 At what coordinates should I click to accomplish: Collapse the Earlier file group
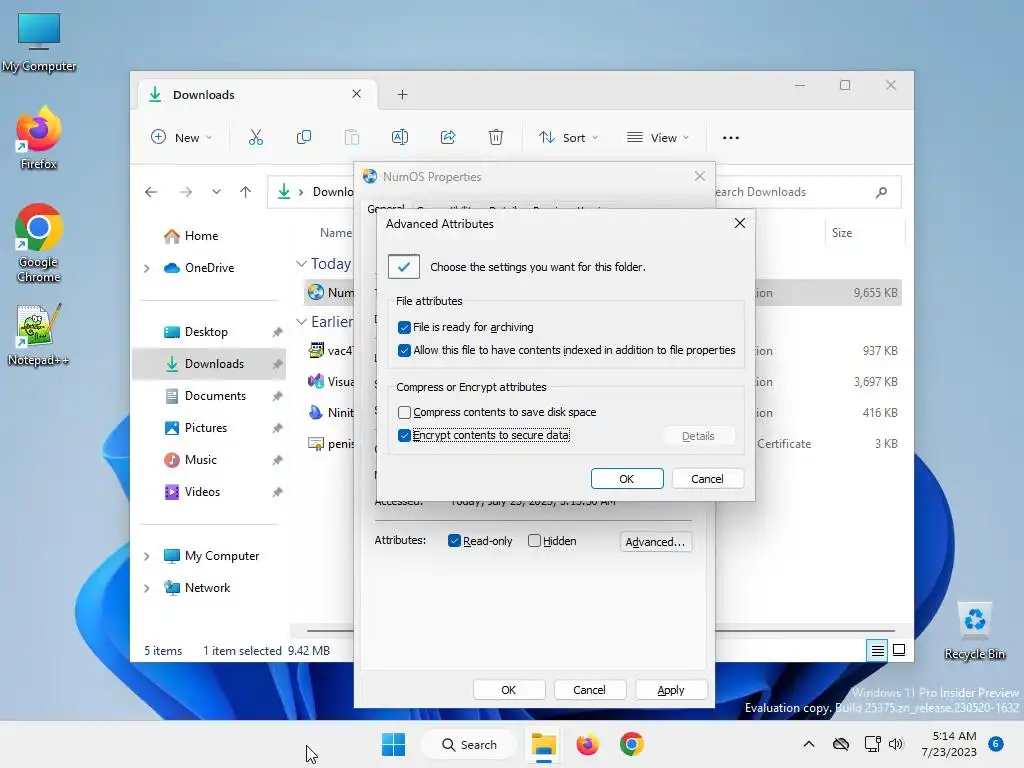(x=301, y=321)
